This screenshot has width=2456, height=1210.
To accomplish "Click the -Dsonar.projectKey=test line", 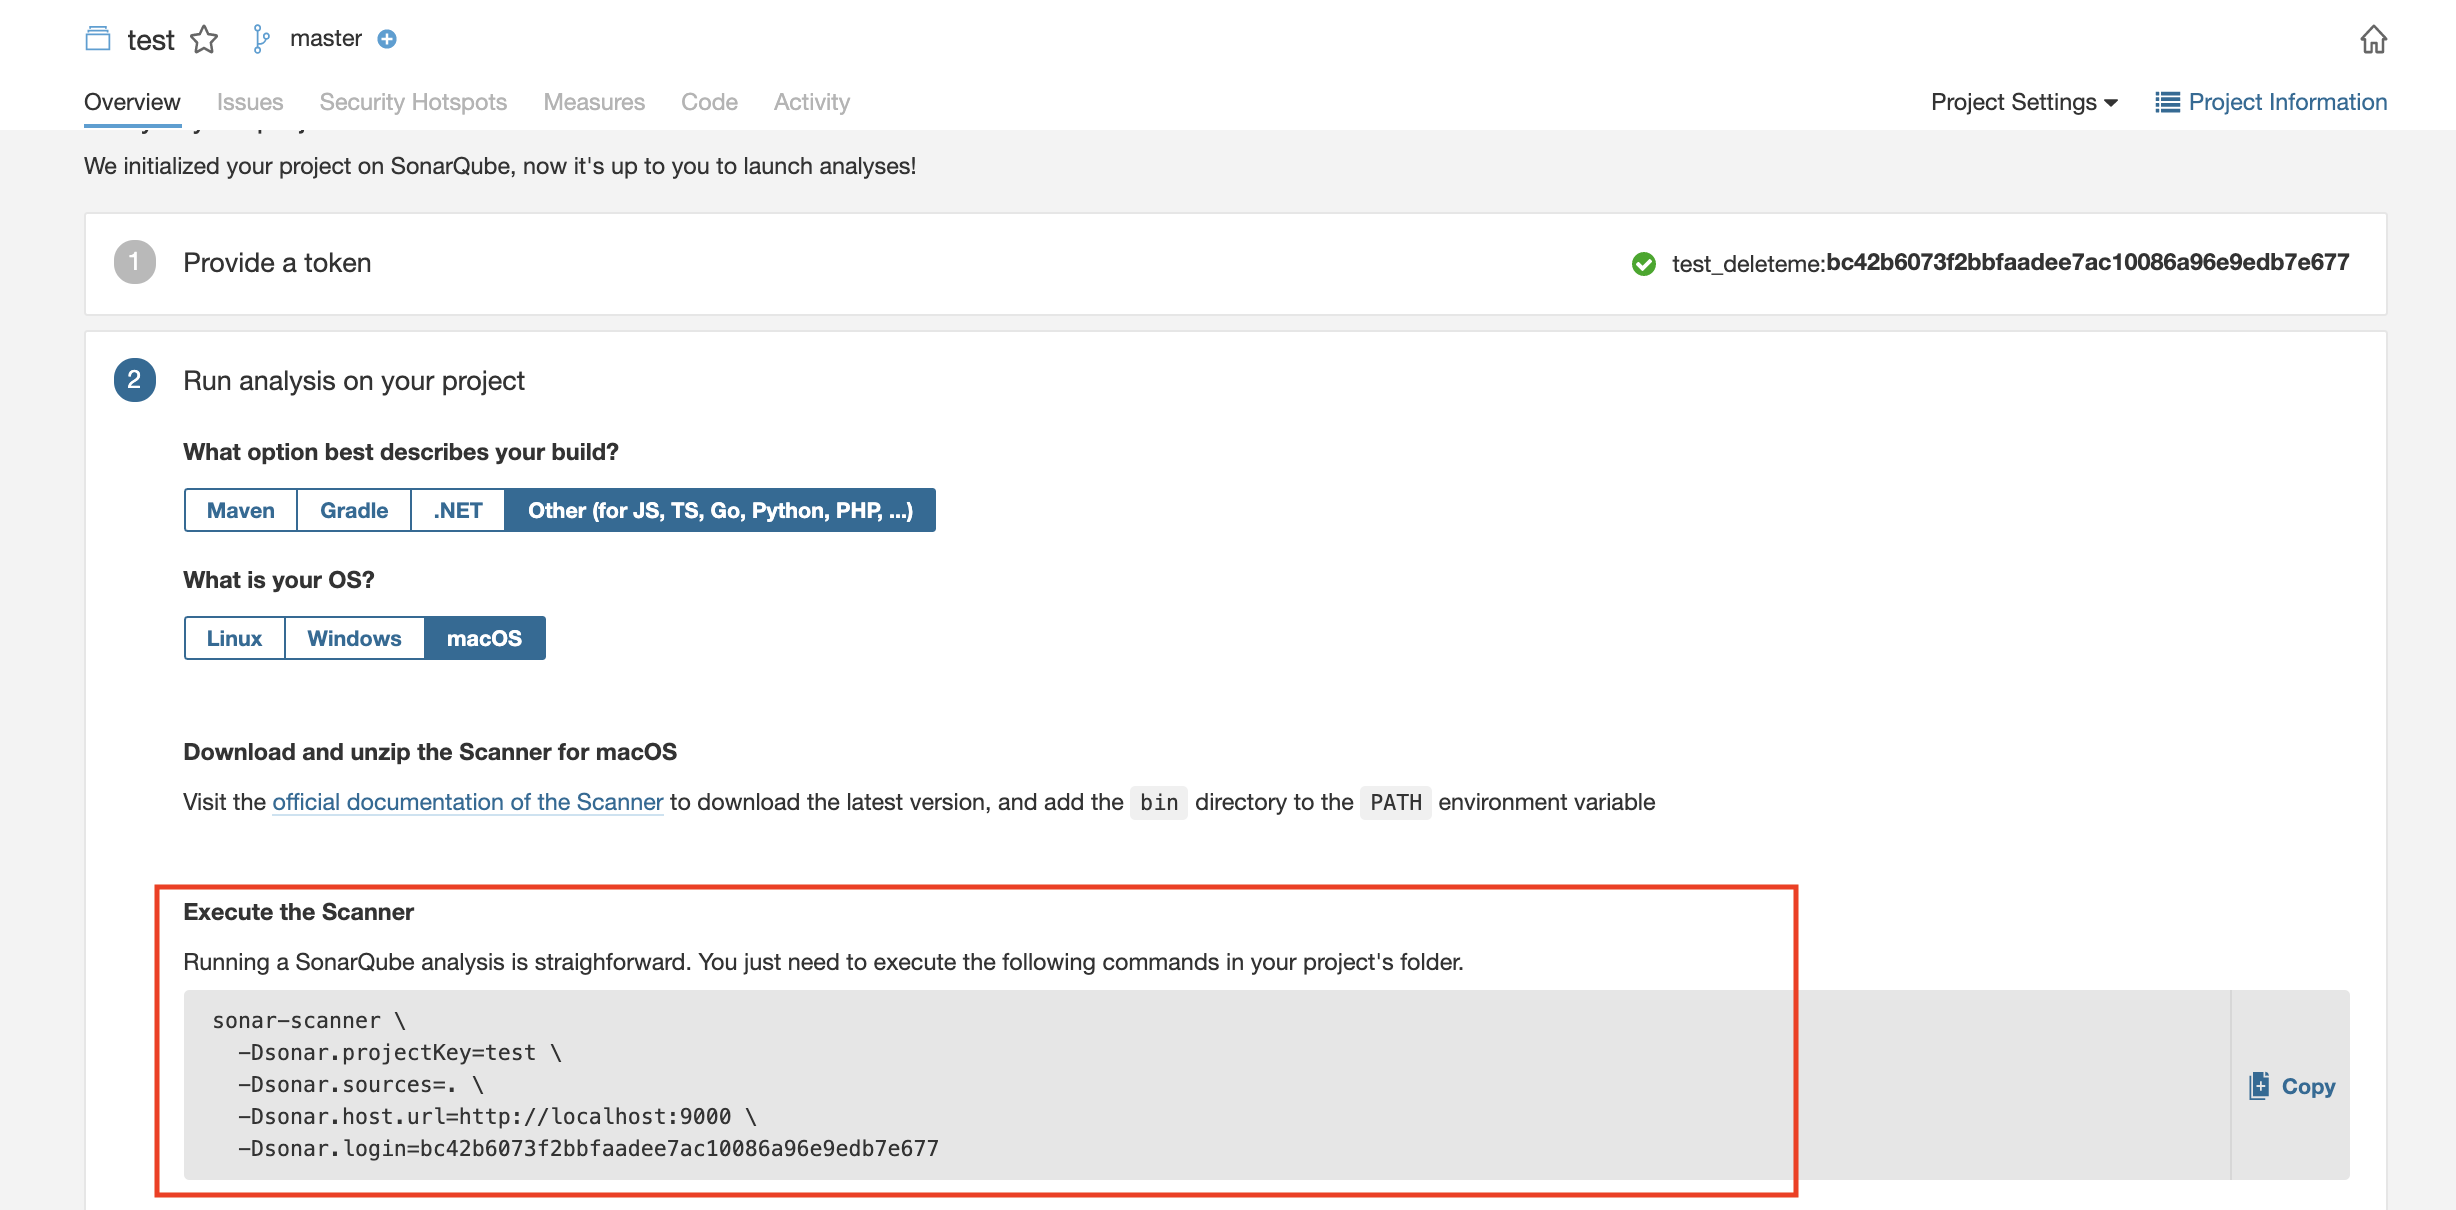I will 400,1053.
